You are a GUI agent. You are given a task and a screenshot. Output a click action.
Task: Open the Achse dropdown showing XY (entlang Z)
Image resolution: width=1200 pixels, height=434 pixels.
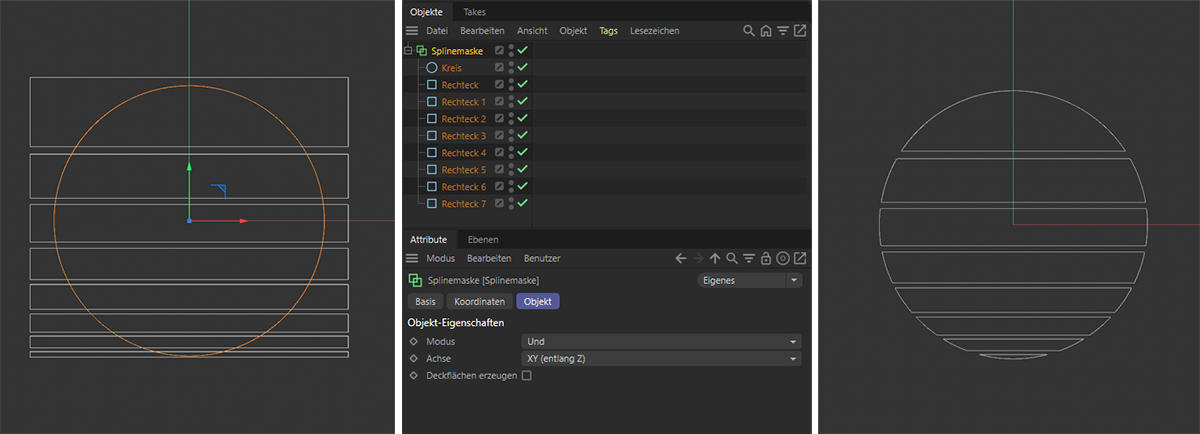(661, 358)
